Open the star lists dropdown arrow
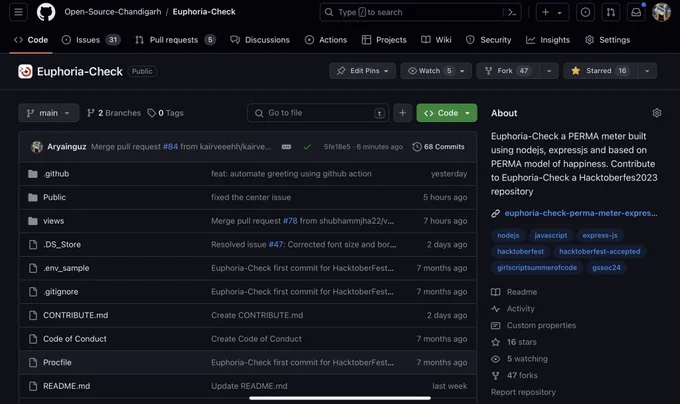The image size is (680, 404). pos(647,71)
